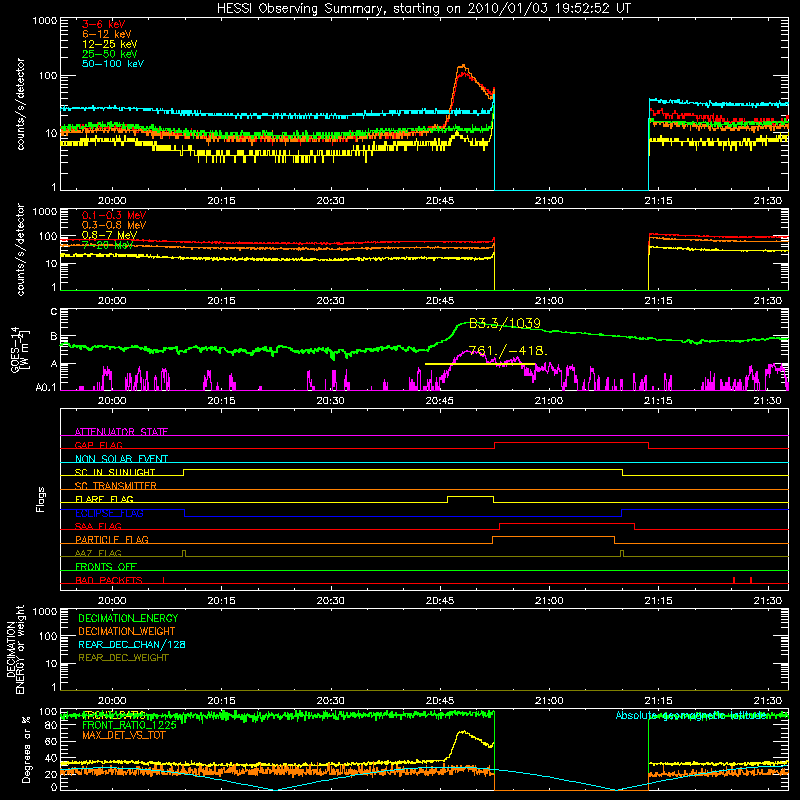Select the ECLIPSE_FLAG label
The width and height of the screenshot is (800, 800).
click(x=109, y=513)
